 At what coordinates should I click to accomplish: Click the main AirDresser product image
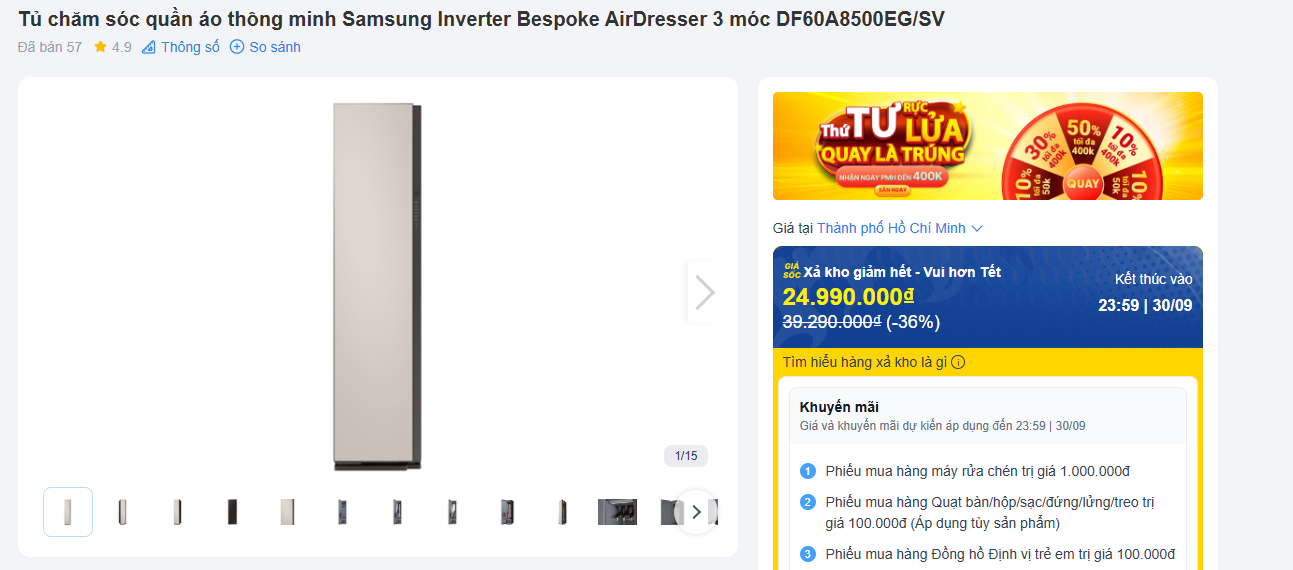[378, 286]
